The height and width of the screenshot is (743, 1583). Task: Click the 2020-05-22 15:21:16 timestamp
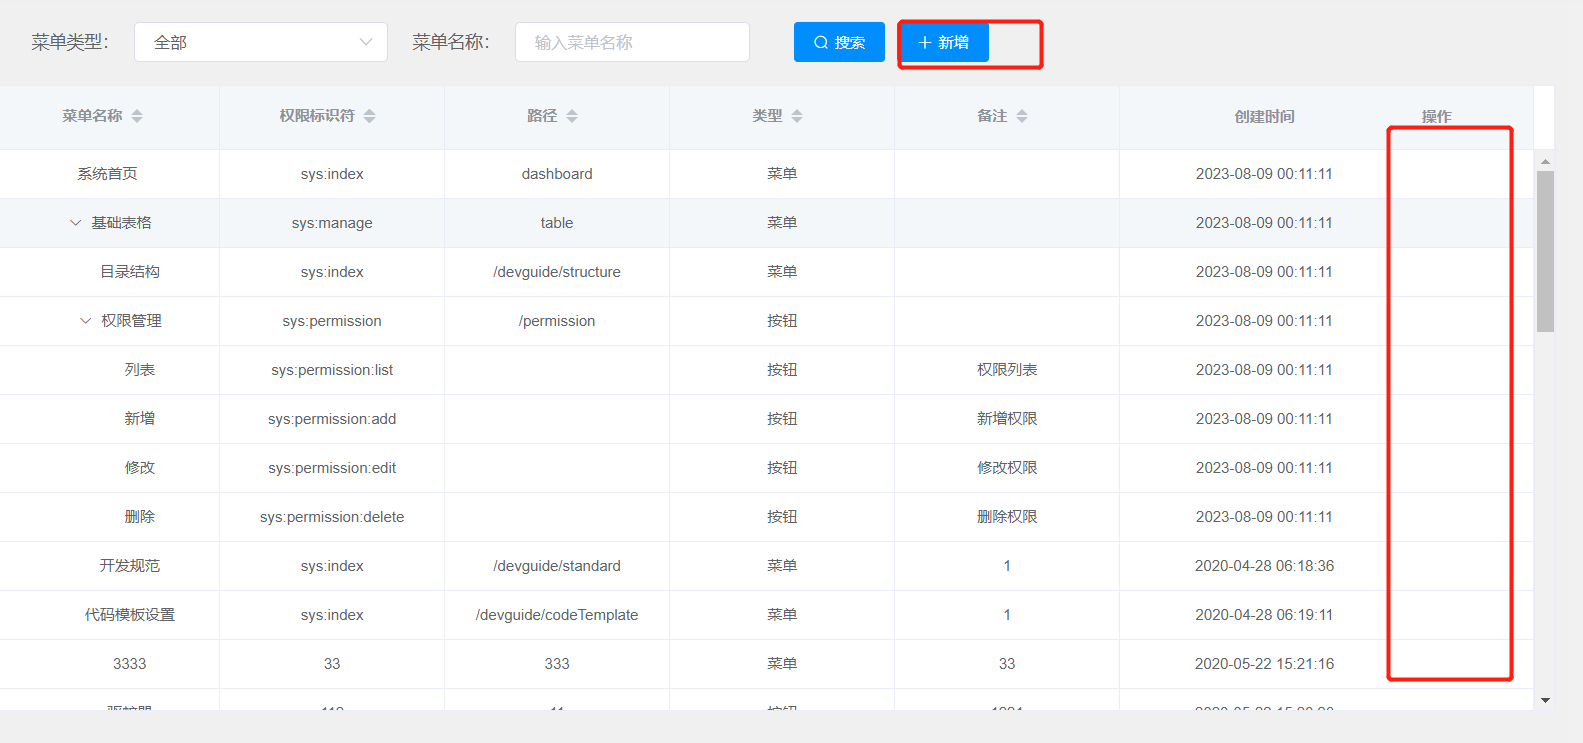(x=1264, y=664)
